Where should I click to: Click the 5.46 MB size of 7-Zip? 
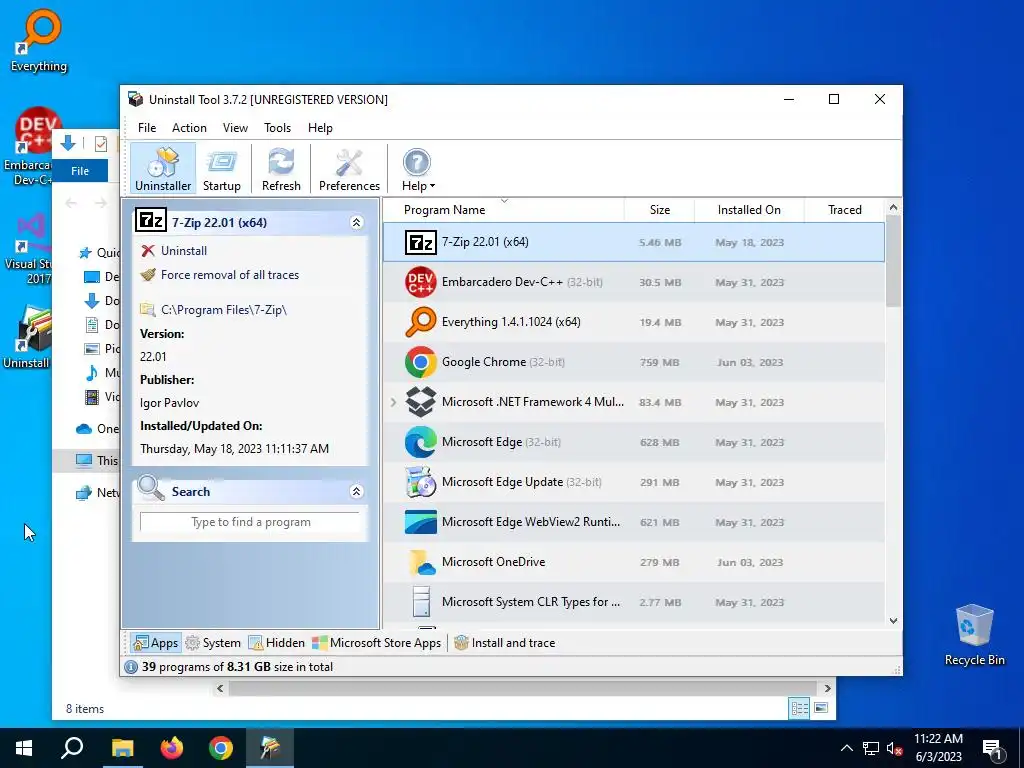click(660, 242)
